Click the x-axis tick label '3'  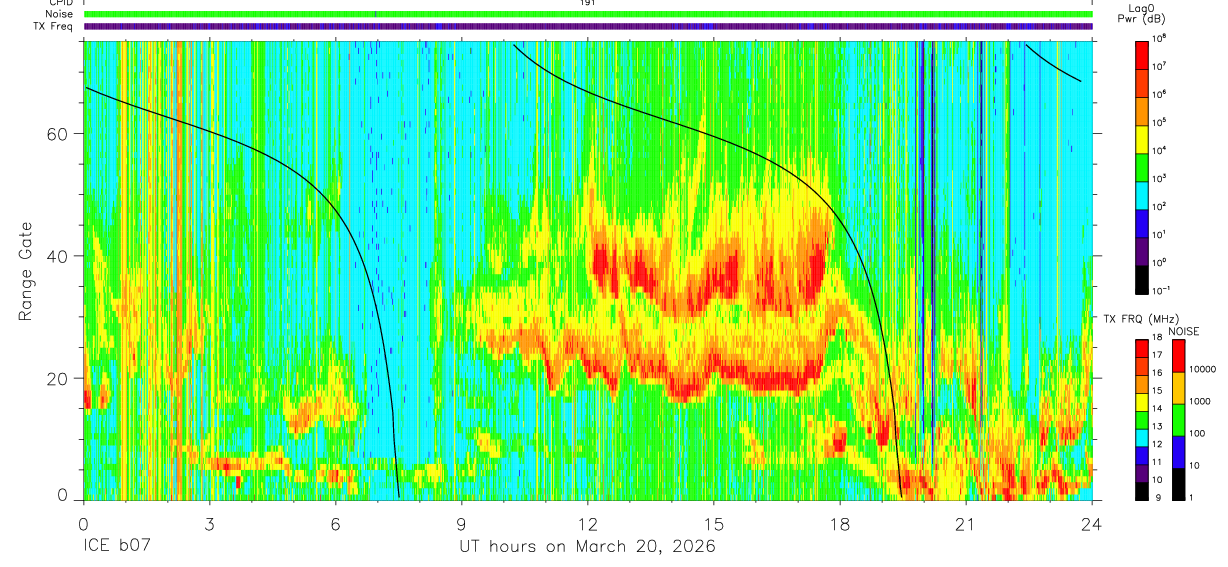pos(209,524)
